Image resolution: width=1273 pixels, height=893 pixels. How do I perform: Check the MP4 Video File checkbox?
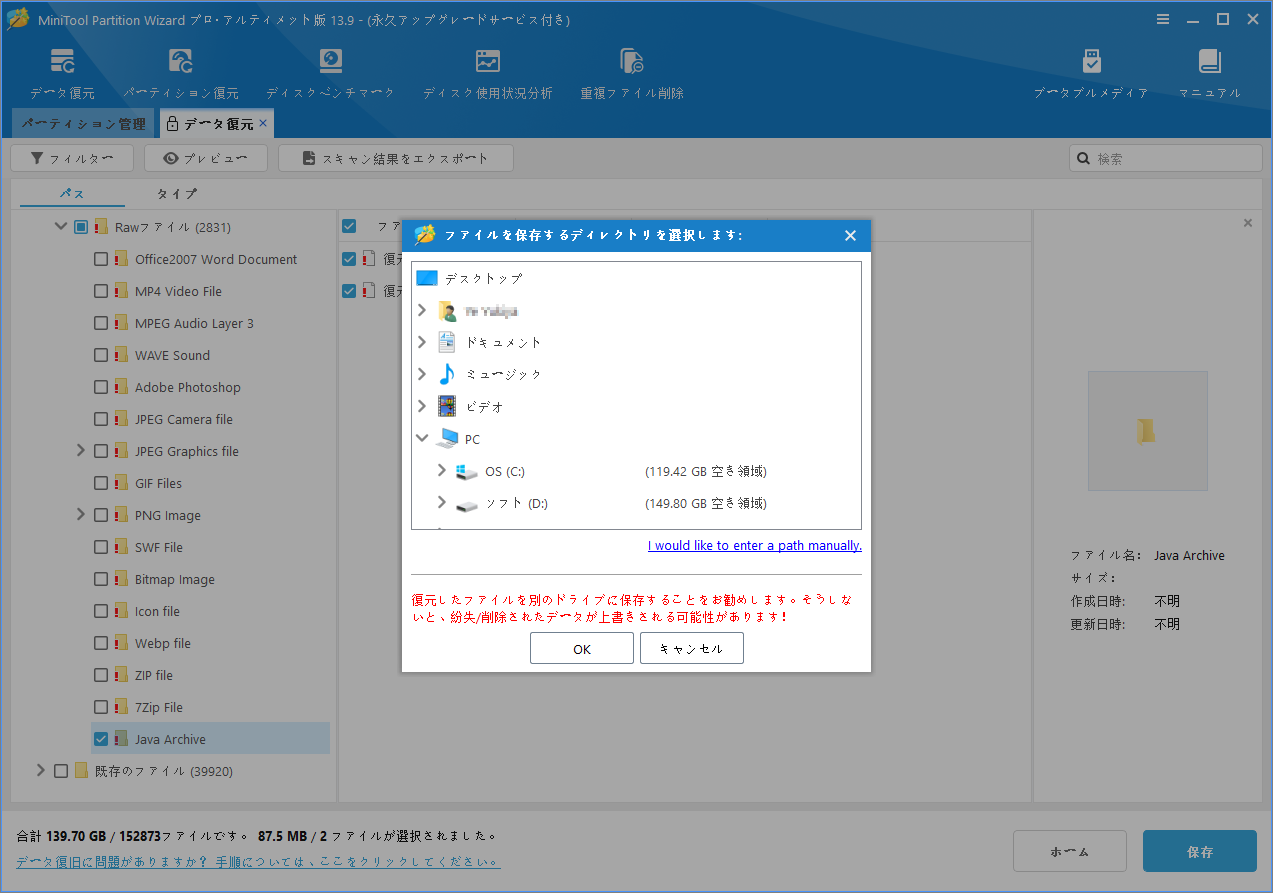pyautogui.click(x=101, y=291)
